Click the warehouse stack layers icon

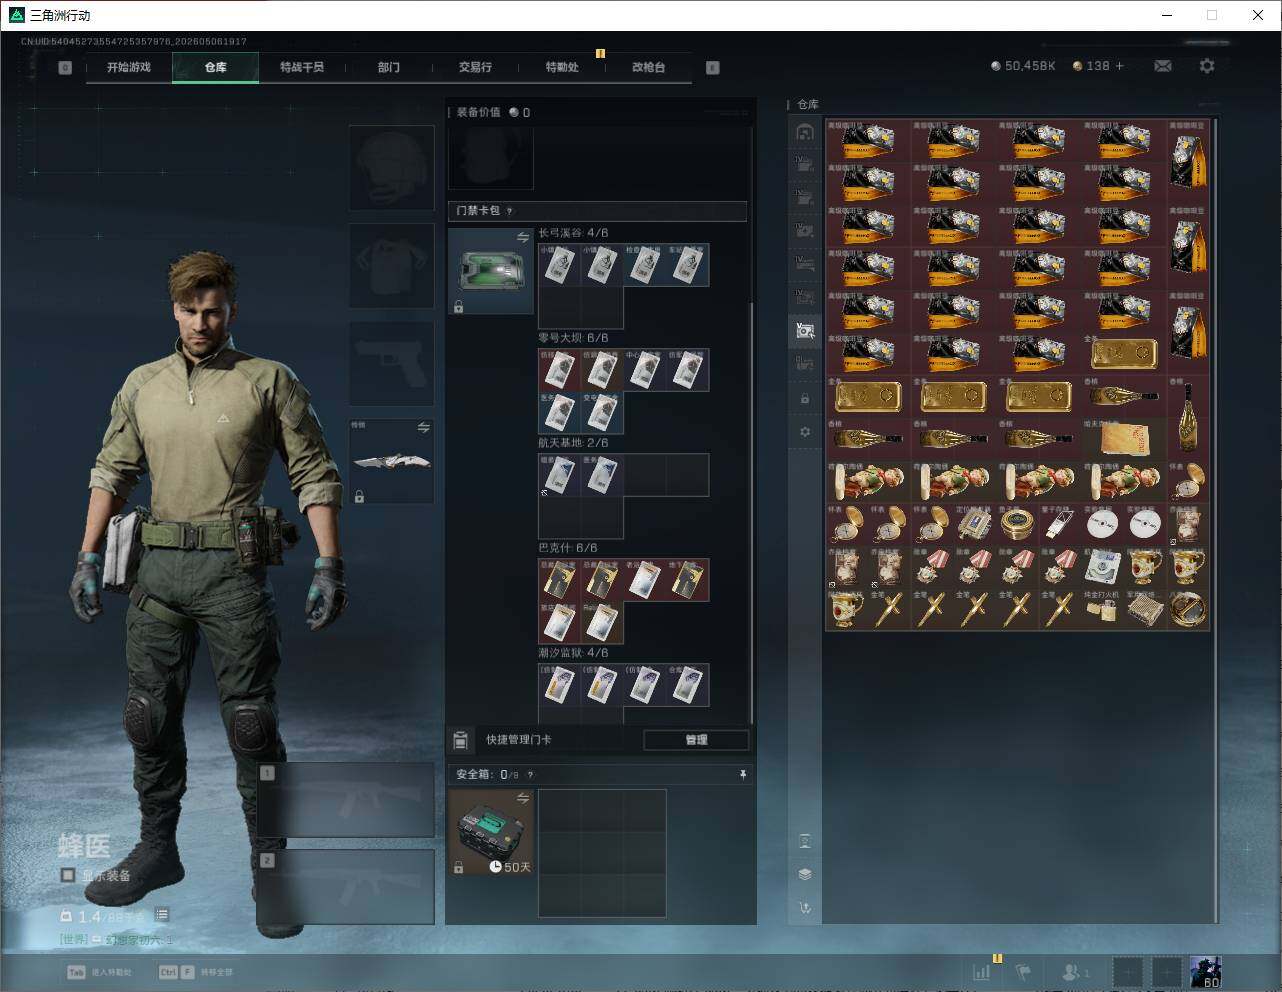pyautogui.click(x=805, y=874)
